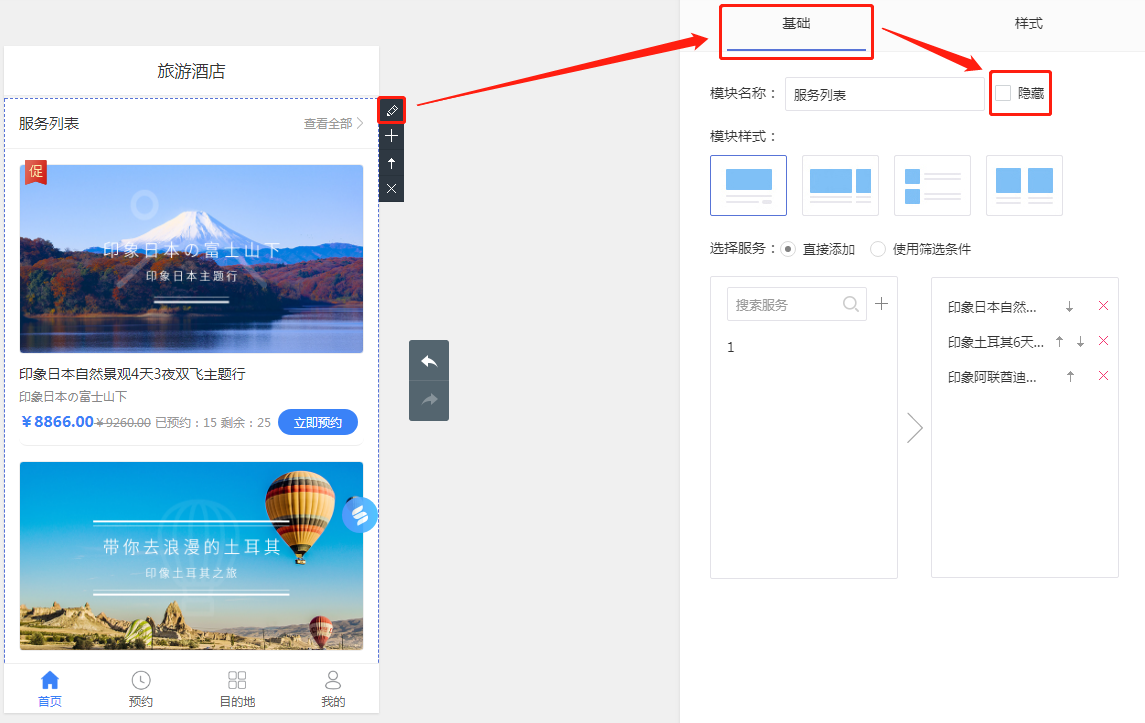1145x723 pixels.
Task: Move the service list module up with the arrow icon
Action: coord(391,162)
